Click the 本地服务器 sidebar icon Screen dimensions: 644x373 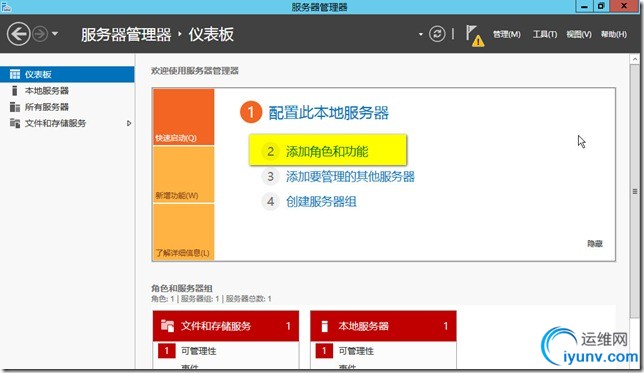click(15, 91)
